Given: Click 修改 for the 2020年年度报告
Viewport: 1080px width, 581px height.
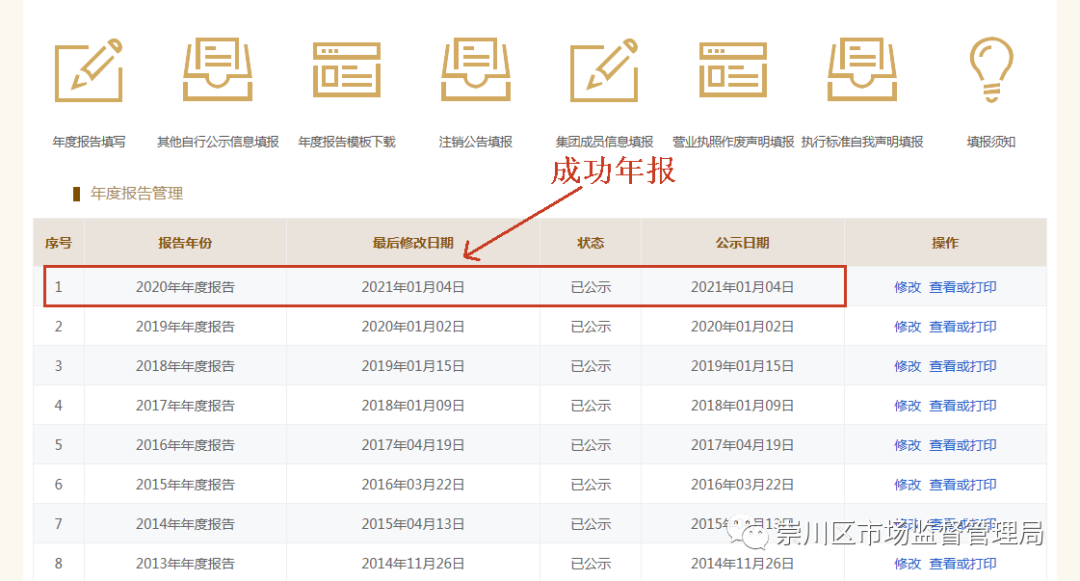Looking at the screenshot, I should pyautogui.click(x=907, y=287).
